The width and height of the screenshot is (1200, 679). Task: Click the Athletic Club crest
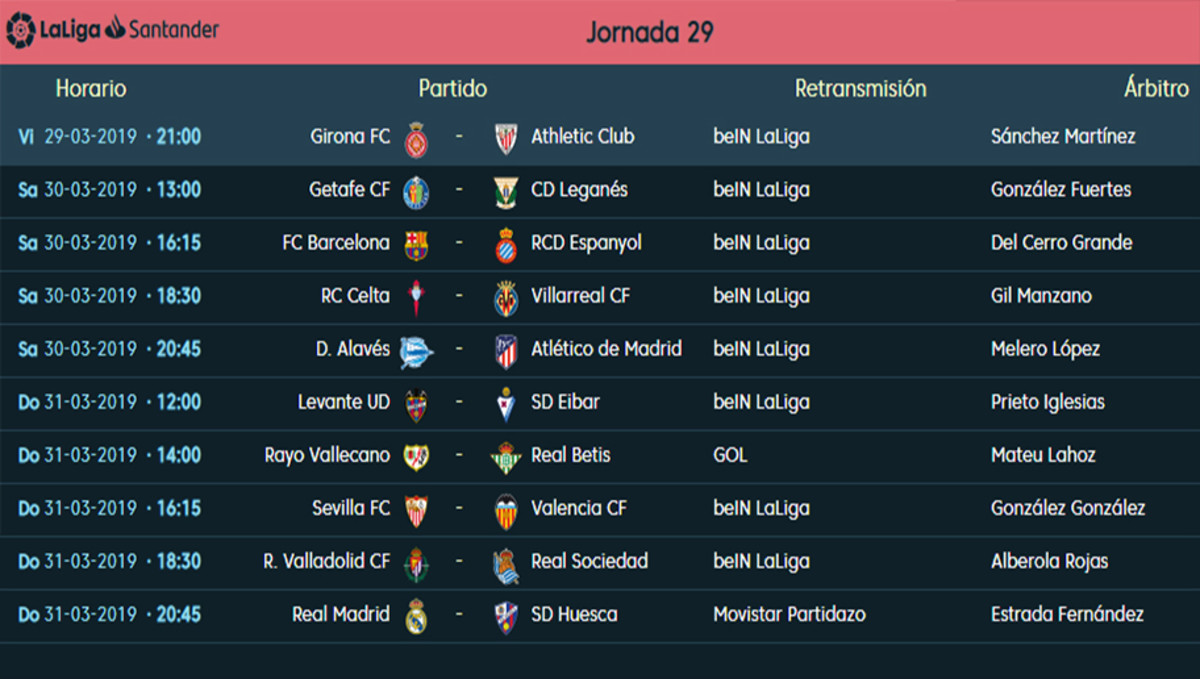coord(507,138)
